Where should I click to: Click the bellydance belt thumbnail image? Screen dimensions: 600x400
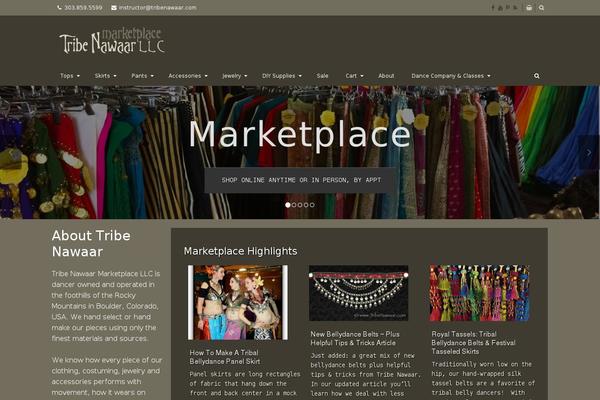pyautogui.click(x=359, y=293)
